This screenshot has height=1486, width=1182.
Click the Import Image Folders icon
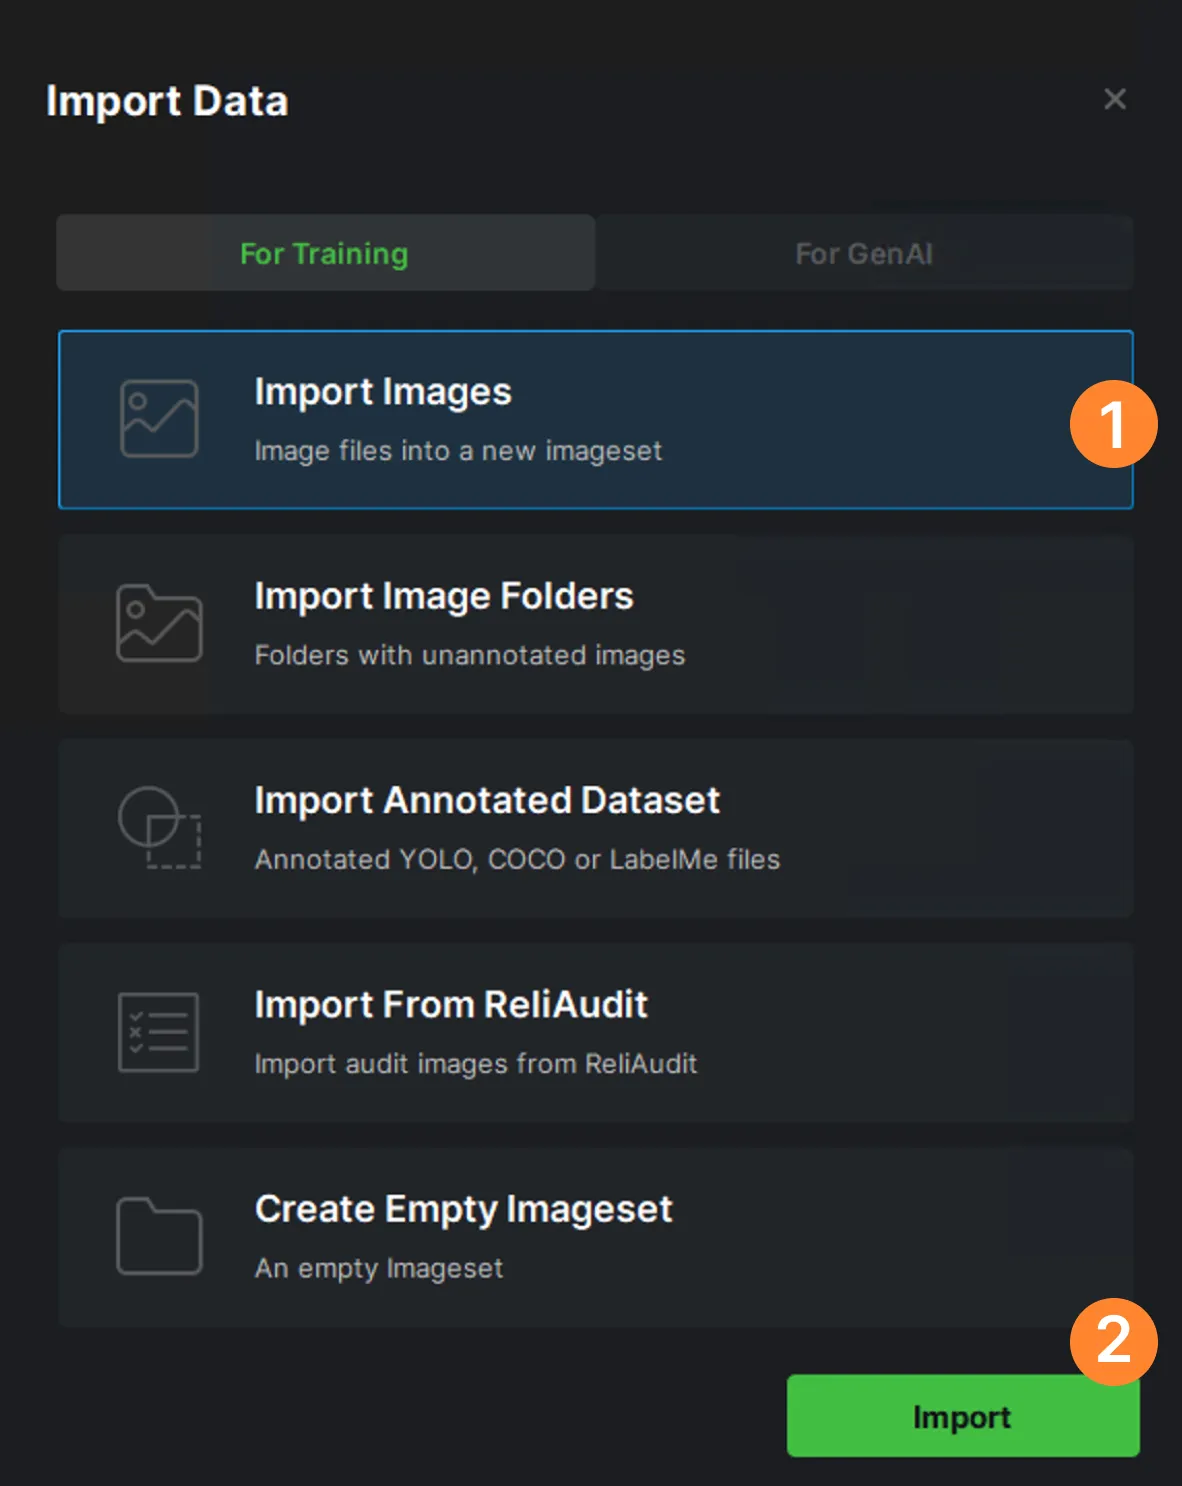coord(159,623)
